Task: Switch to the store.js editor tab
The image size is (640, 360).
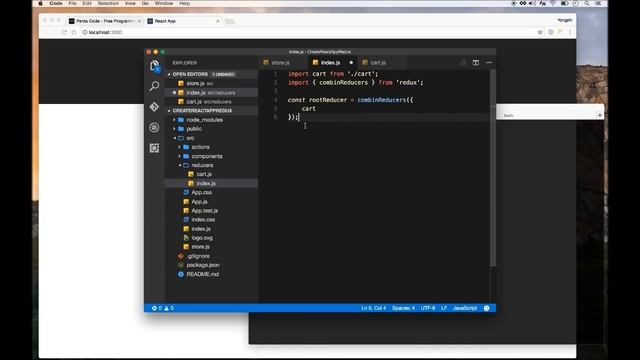Action: pos(281,62)
